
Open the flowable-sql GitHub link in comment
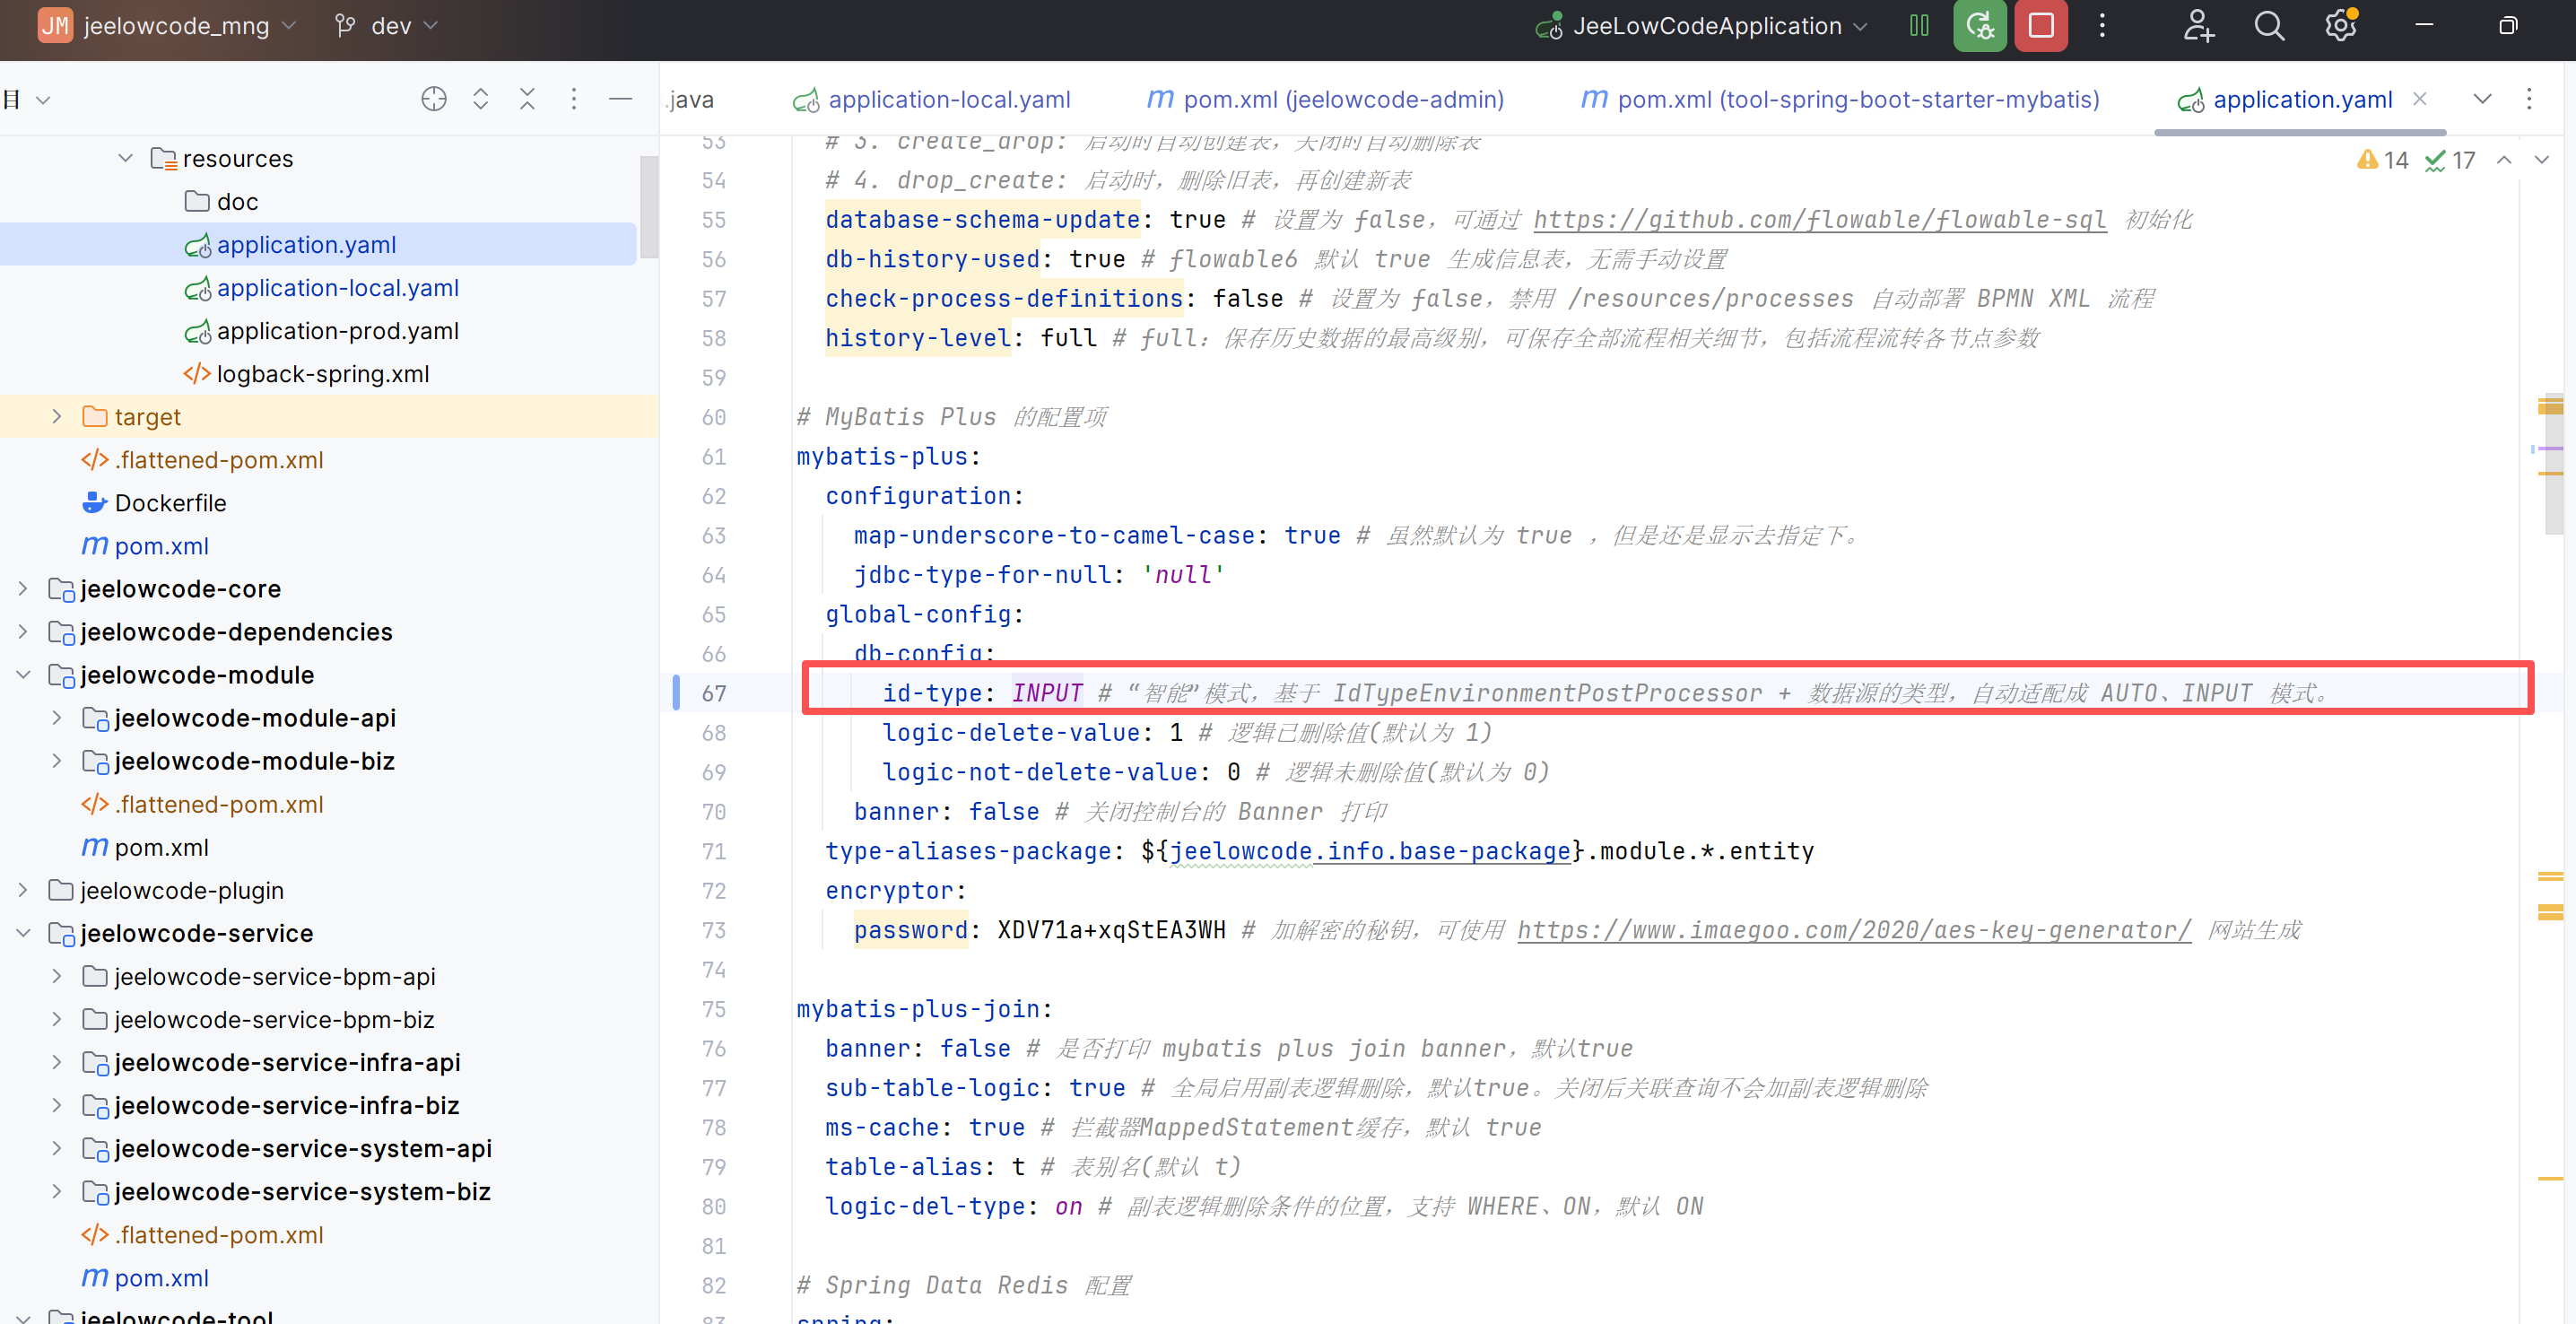[1819, 220]
